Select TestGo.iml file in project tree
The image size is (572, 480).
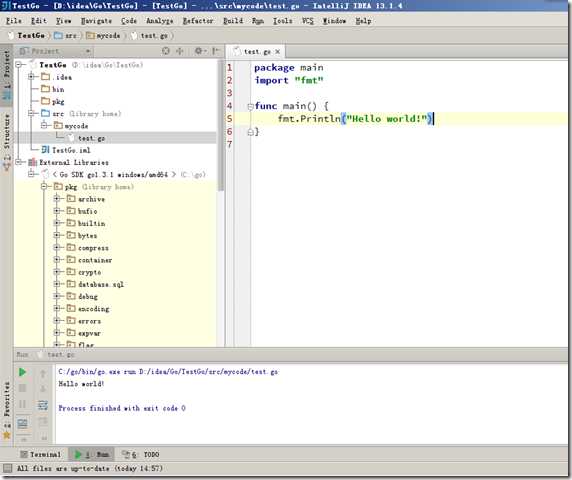tap(66, 150)
